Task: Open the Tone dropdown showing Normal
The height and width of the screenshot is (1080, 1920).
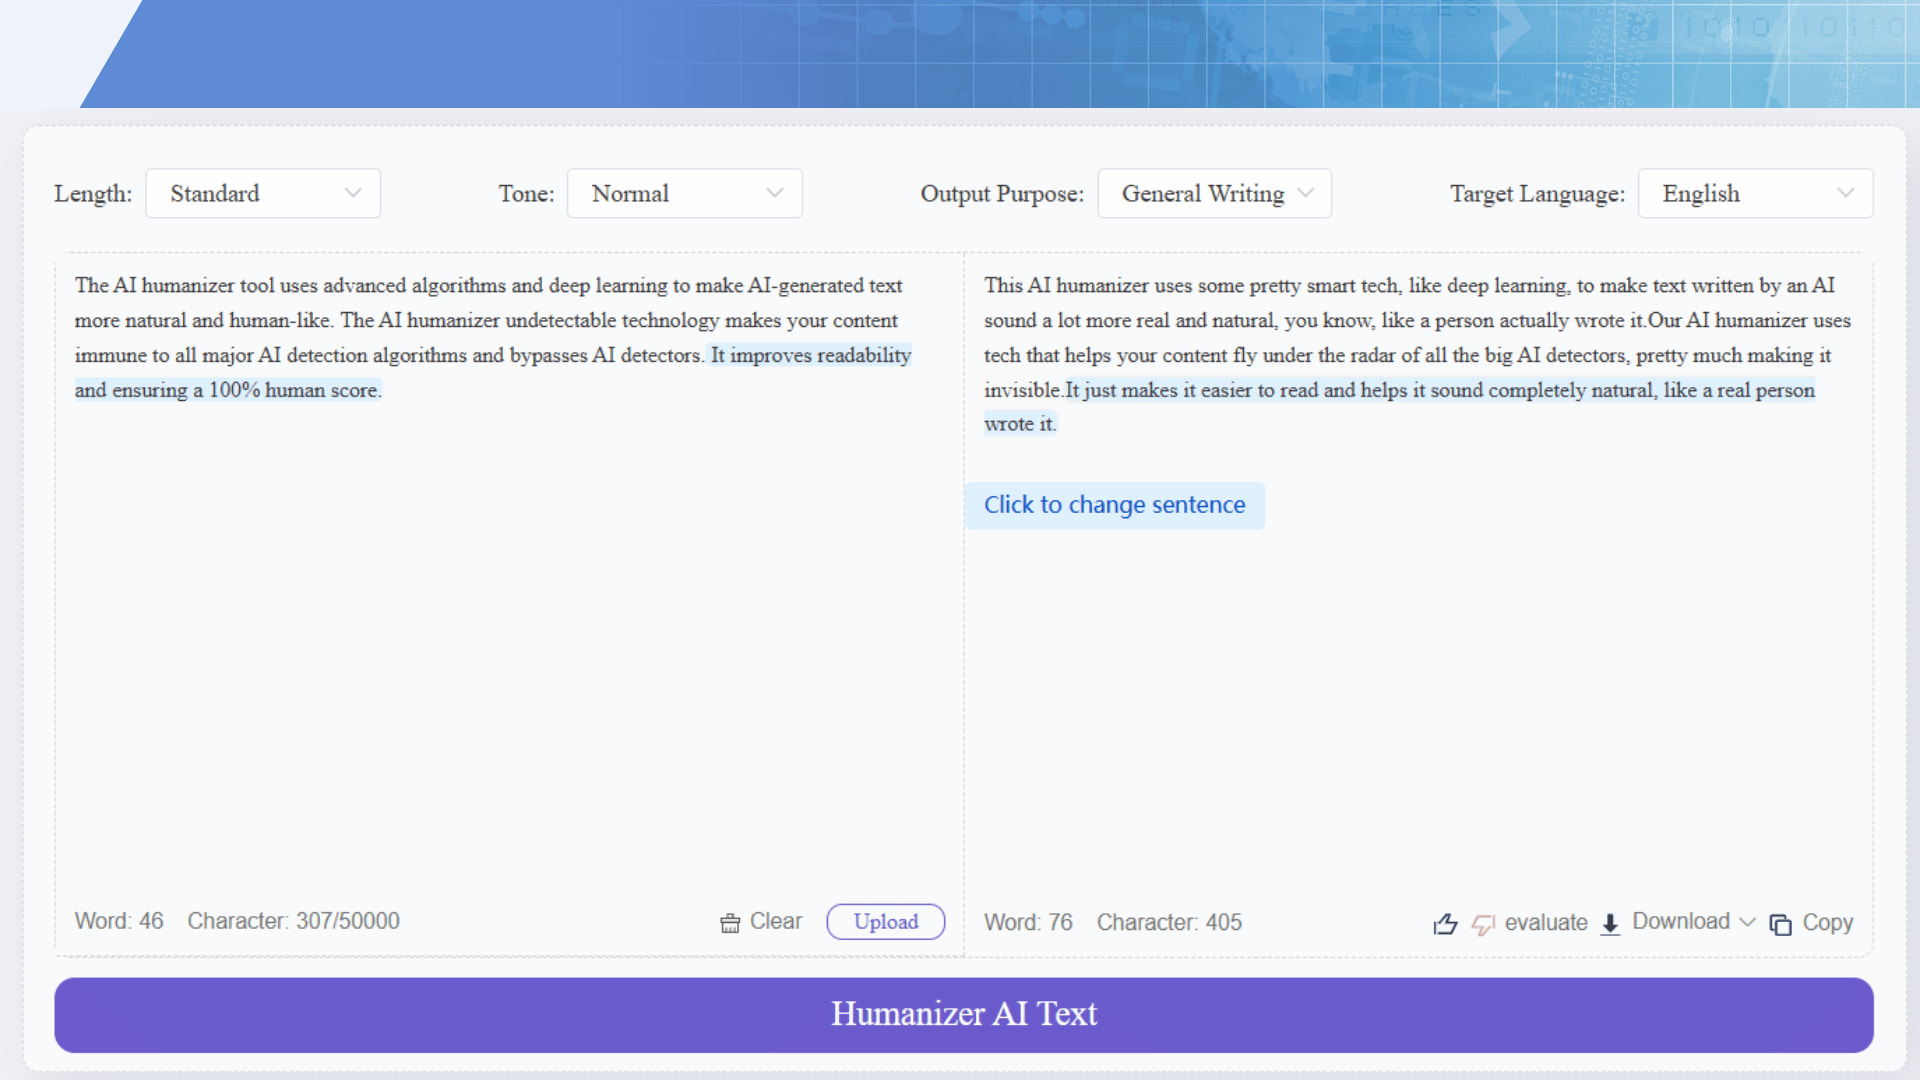Action: coord(685,193)
